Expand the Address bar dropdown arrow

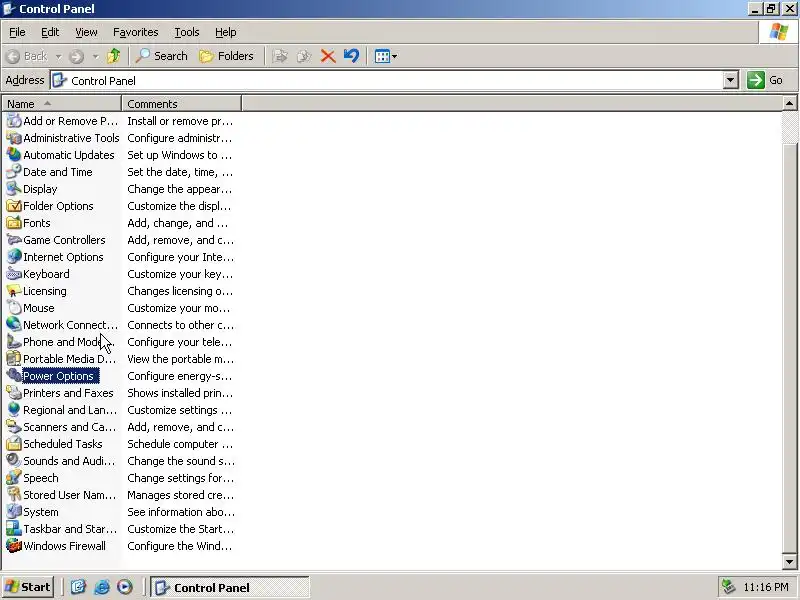click(x=731, y=80)
